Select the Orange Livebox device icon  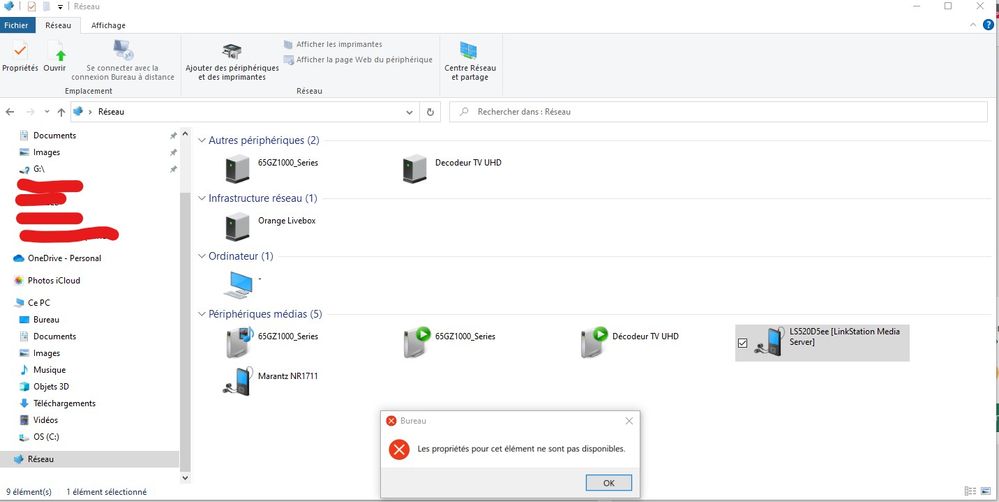click(238, 227)
